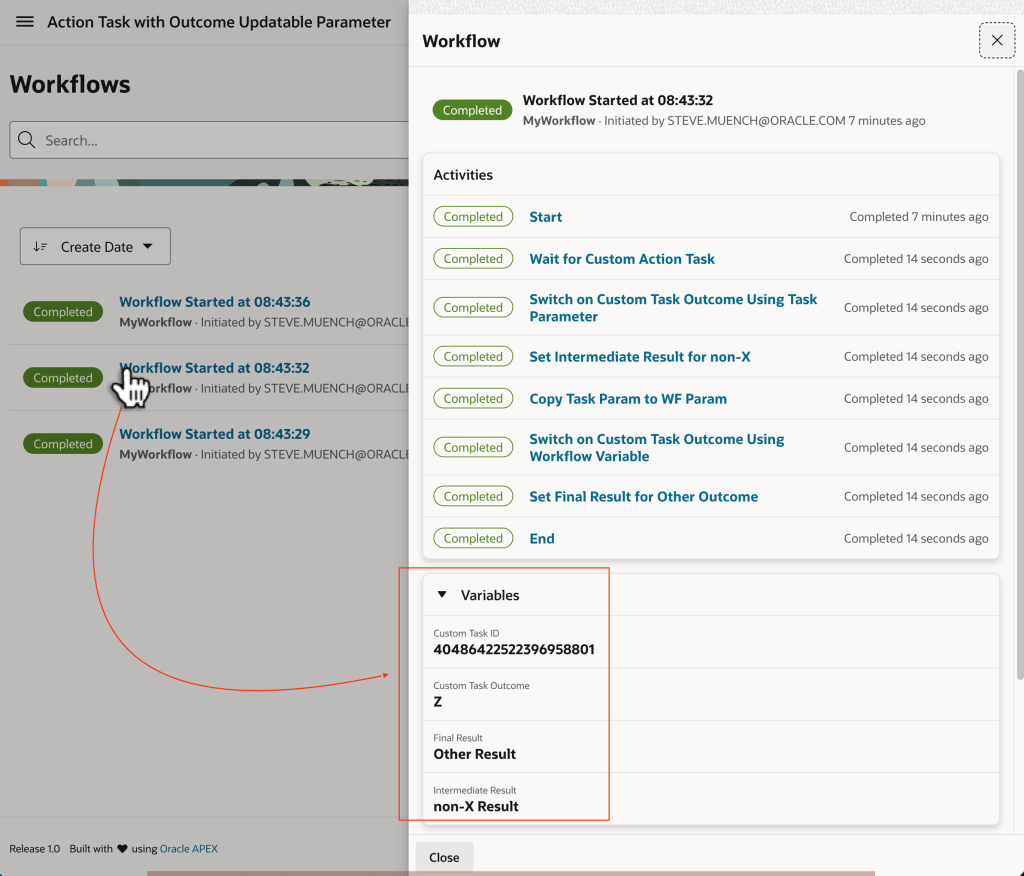Click the search magnifier icon

click(x=27, y=141)
